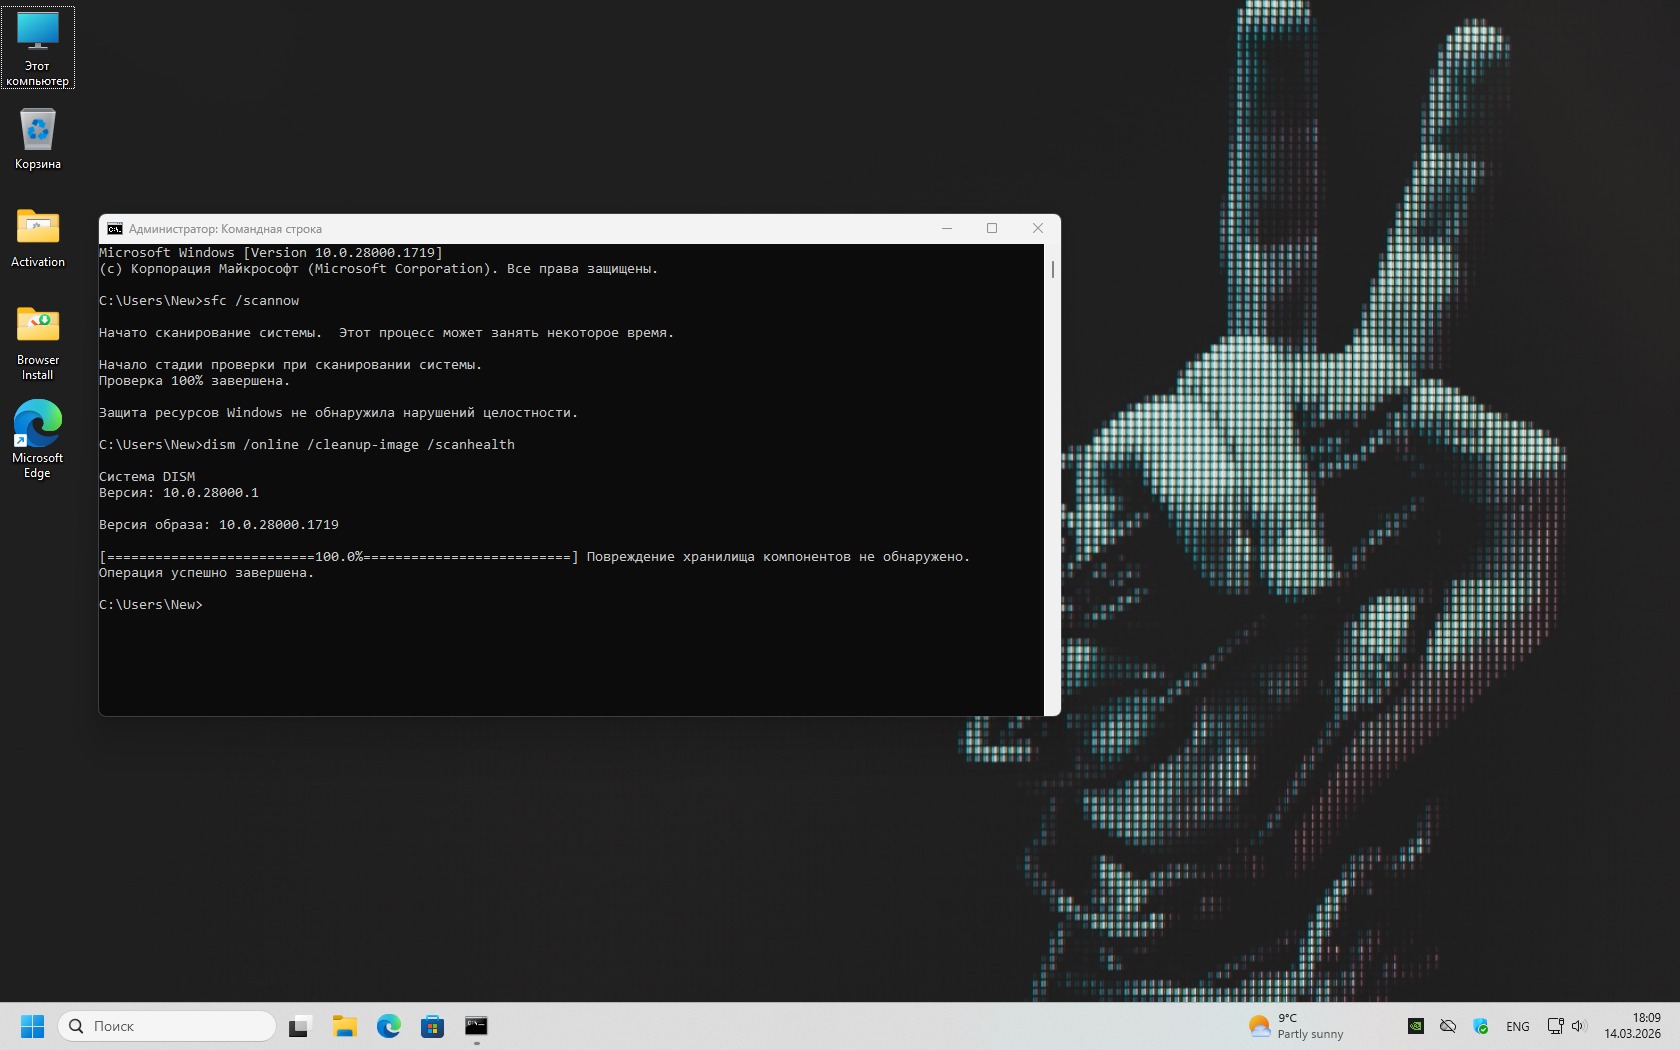Open network settings tray icon
Viewport: 1680px width, 1050px height.
(x=1555, y=1026)
